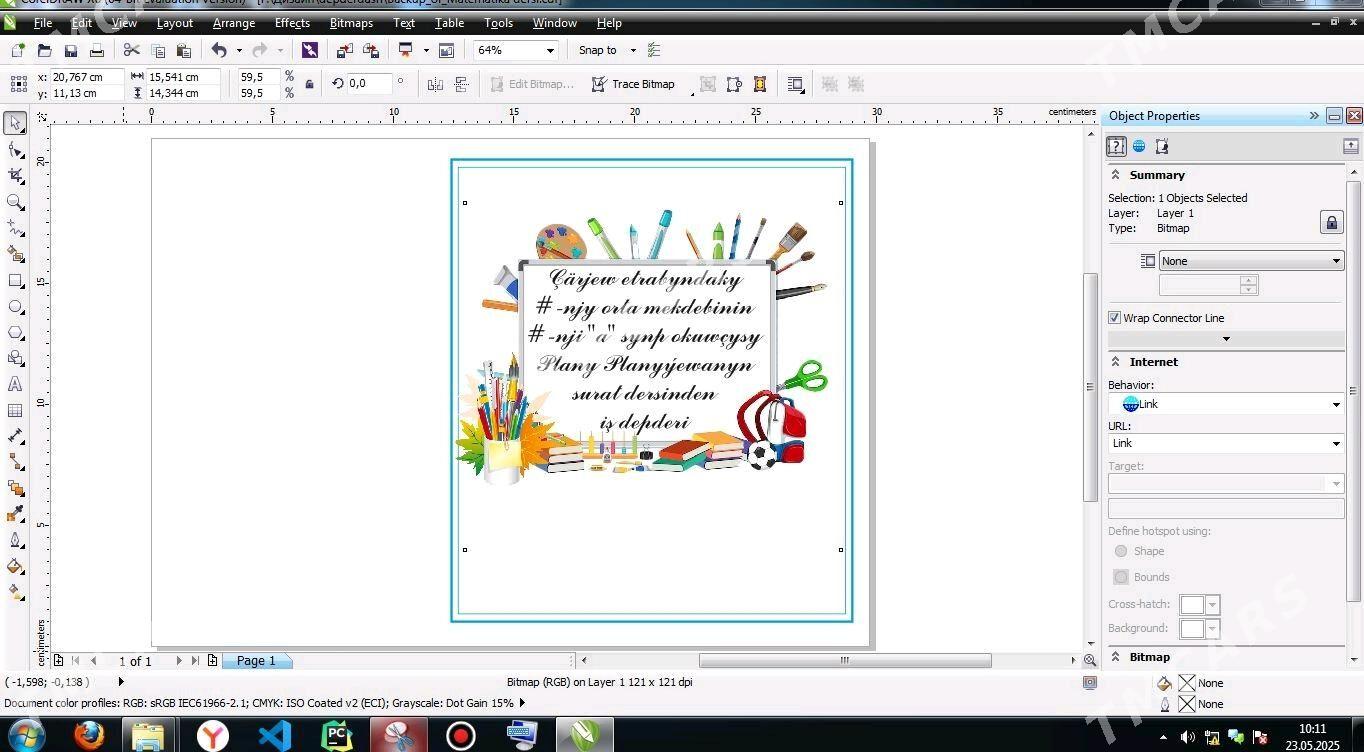Click the fill None indicator swatch
1364x752 pixels.
(x=1187, y=683)
